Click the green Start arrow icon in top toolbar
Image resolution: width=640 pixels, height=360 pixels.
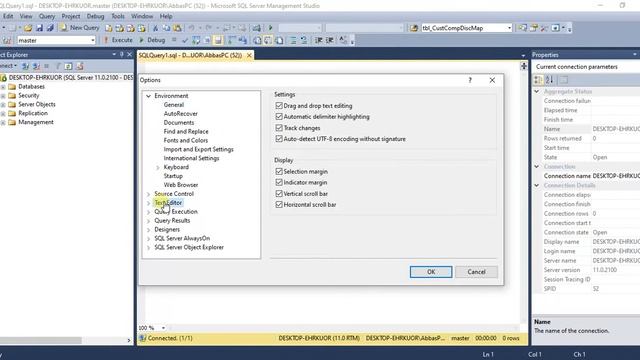click(x=270, y=28)
